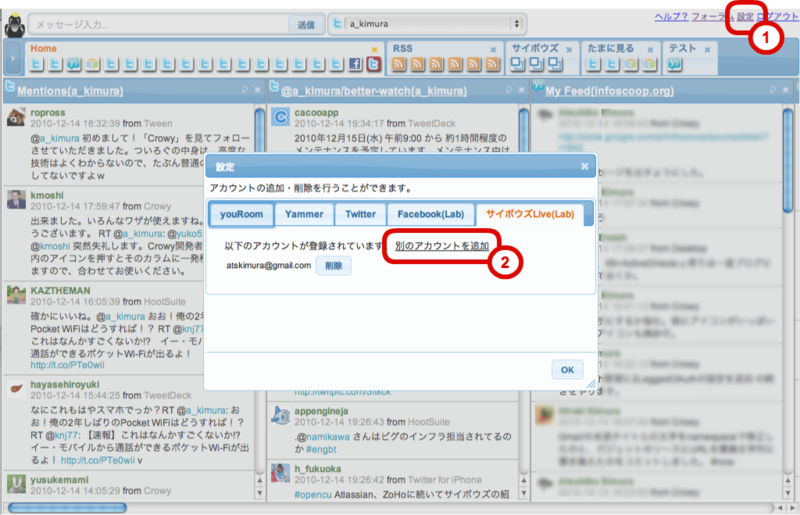Screen dimensions: 800x515
Task: Click ropross avatar thumbnail
Action: pos(16,117)
